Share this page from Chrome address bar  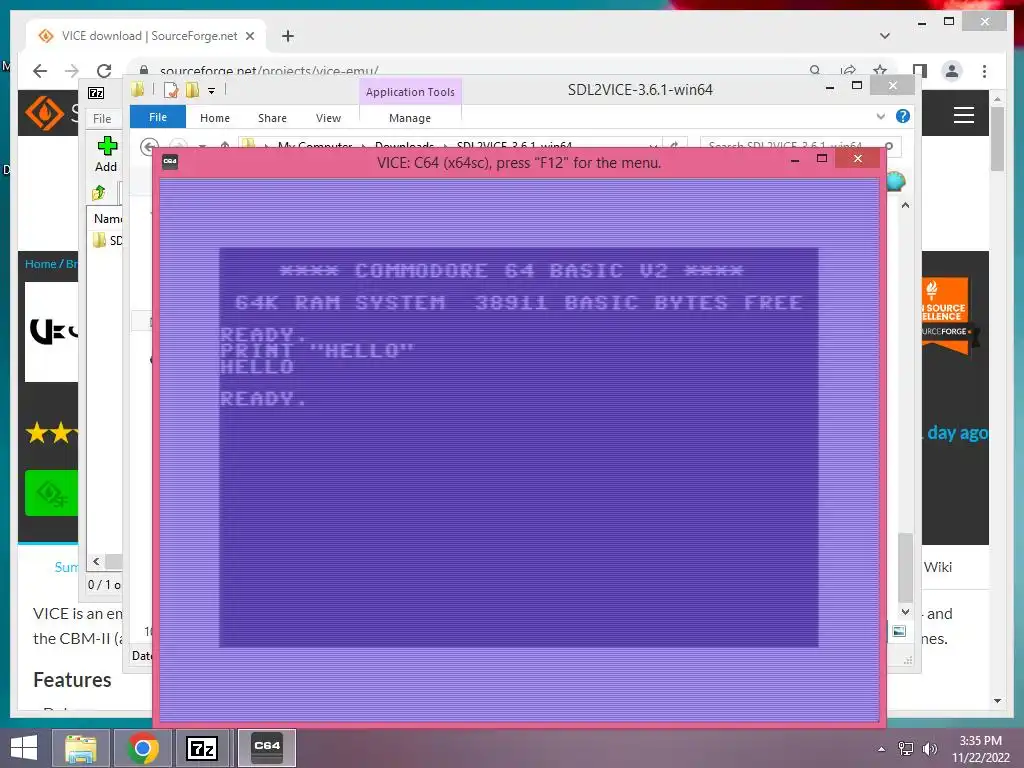(x=848, y=71)
